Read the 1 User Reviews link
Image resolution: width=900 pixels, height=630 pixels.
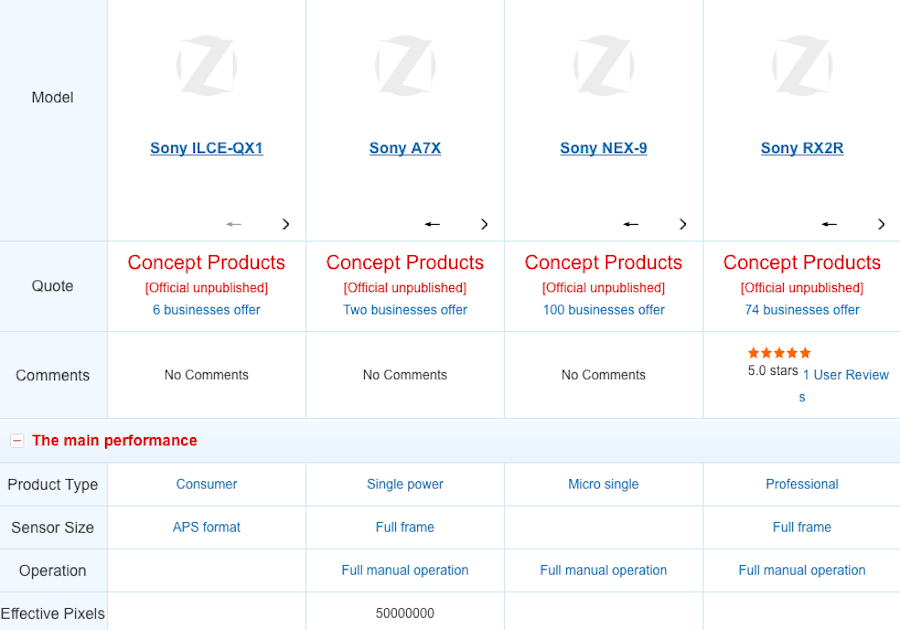[845, 375]
